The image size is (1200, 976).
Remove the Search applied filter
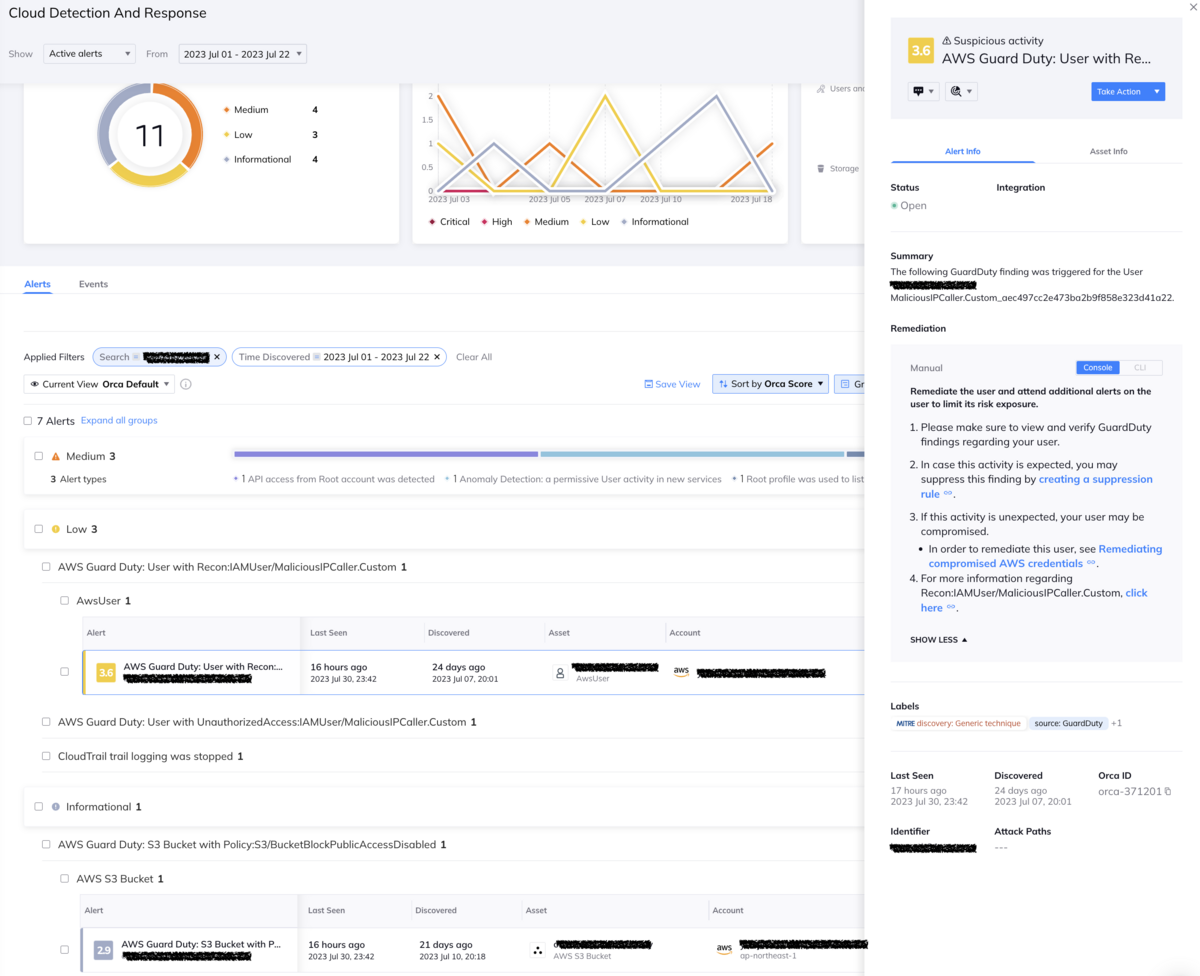[x=217, y=357]
